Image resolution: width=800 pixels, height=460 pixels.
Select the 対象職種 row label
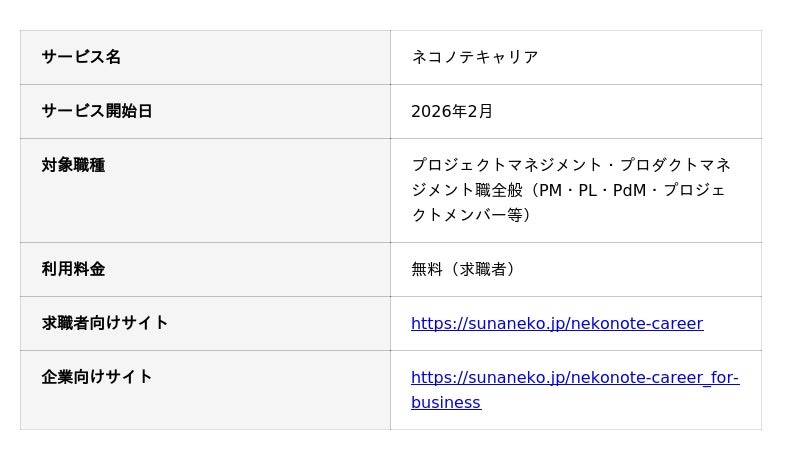73,165
